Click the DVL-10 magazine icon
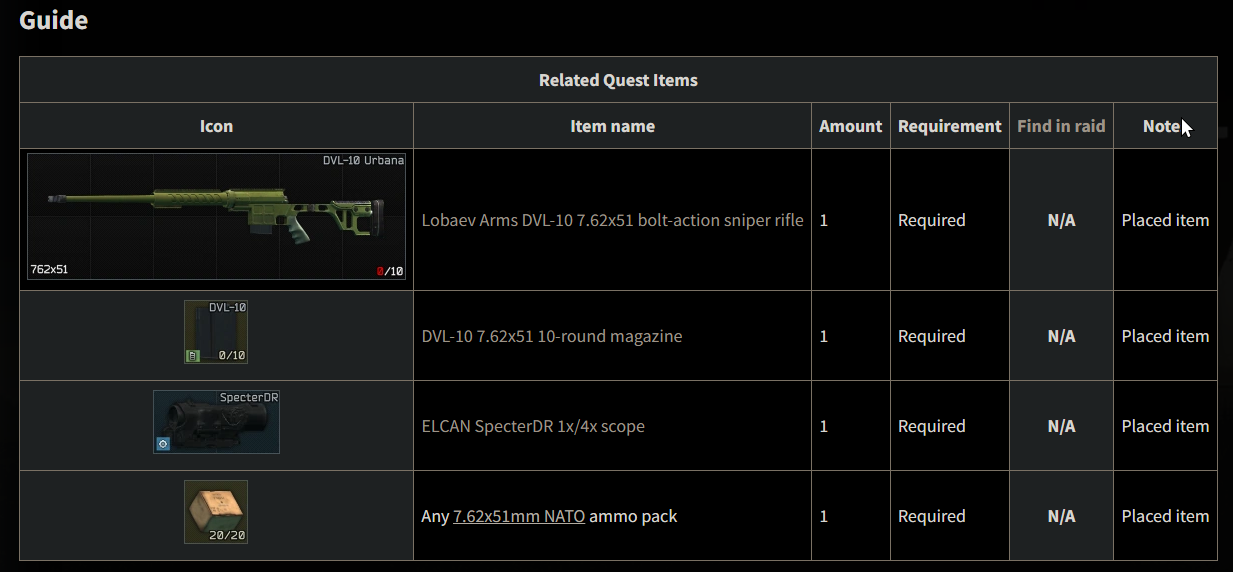Image resolution: width=1233 pixels, height=572 pixels. click(x=216, y=332)
